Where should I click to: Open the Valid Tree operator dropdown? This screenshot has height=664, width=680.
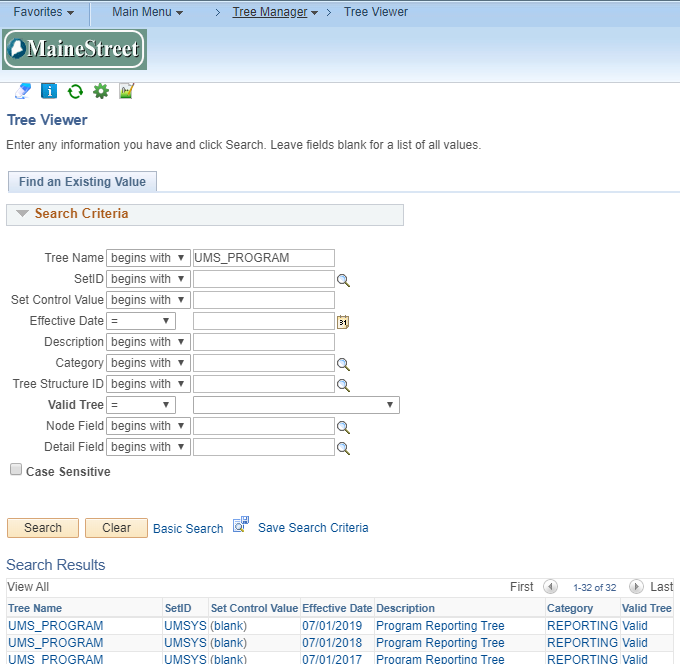(x=141, y=405)
